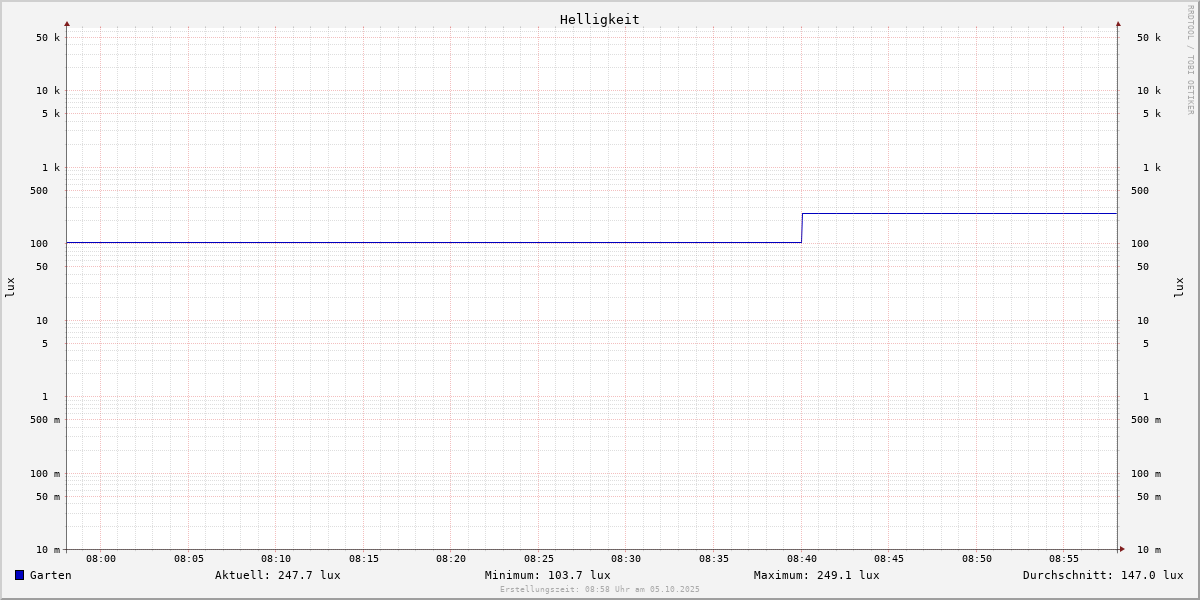Click the red arrow atop the right axis

(1118, 23)
